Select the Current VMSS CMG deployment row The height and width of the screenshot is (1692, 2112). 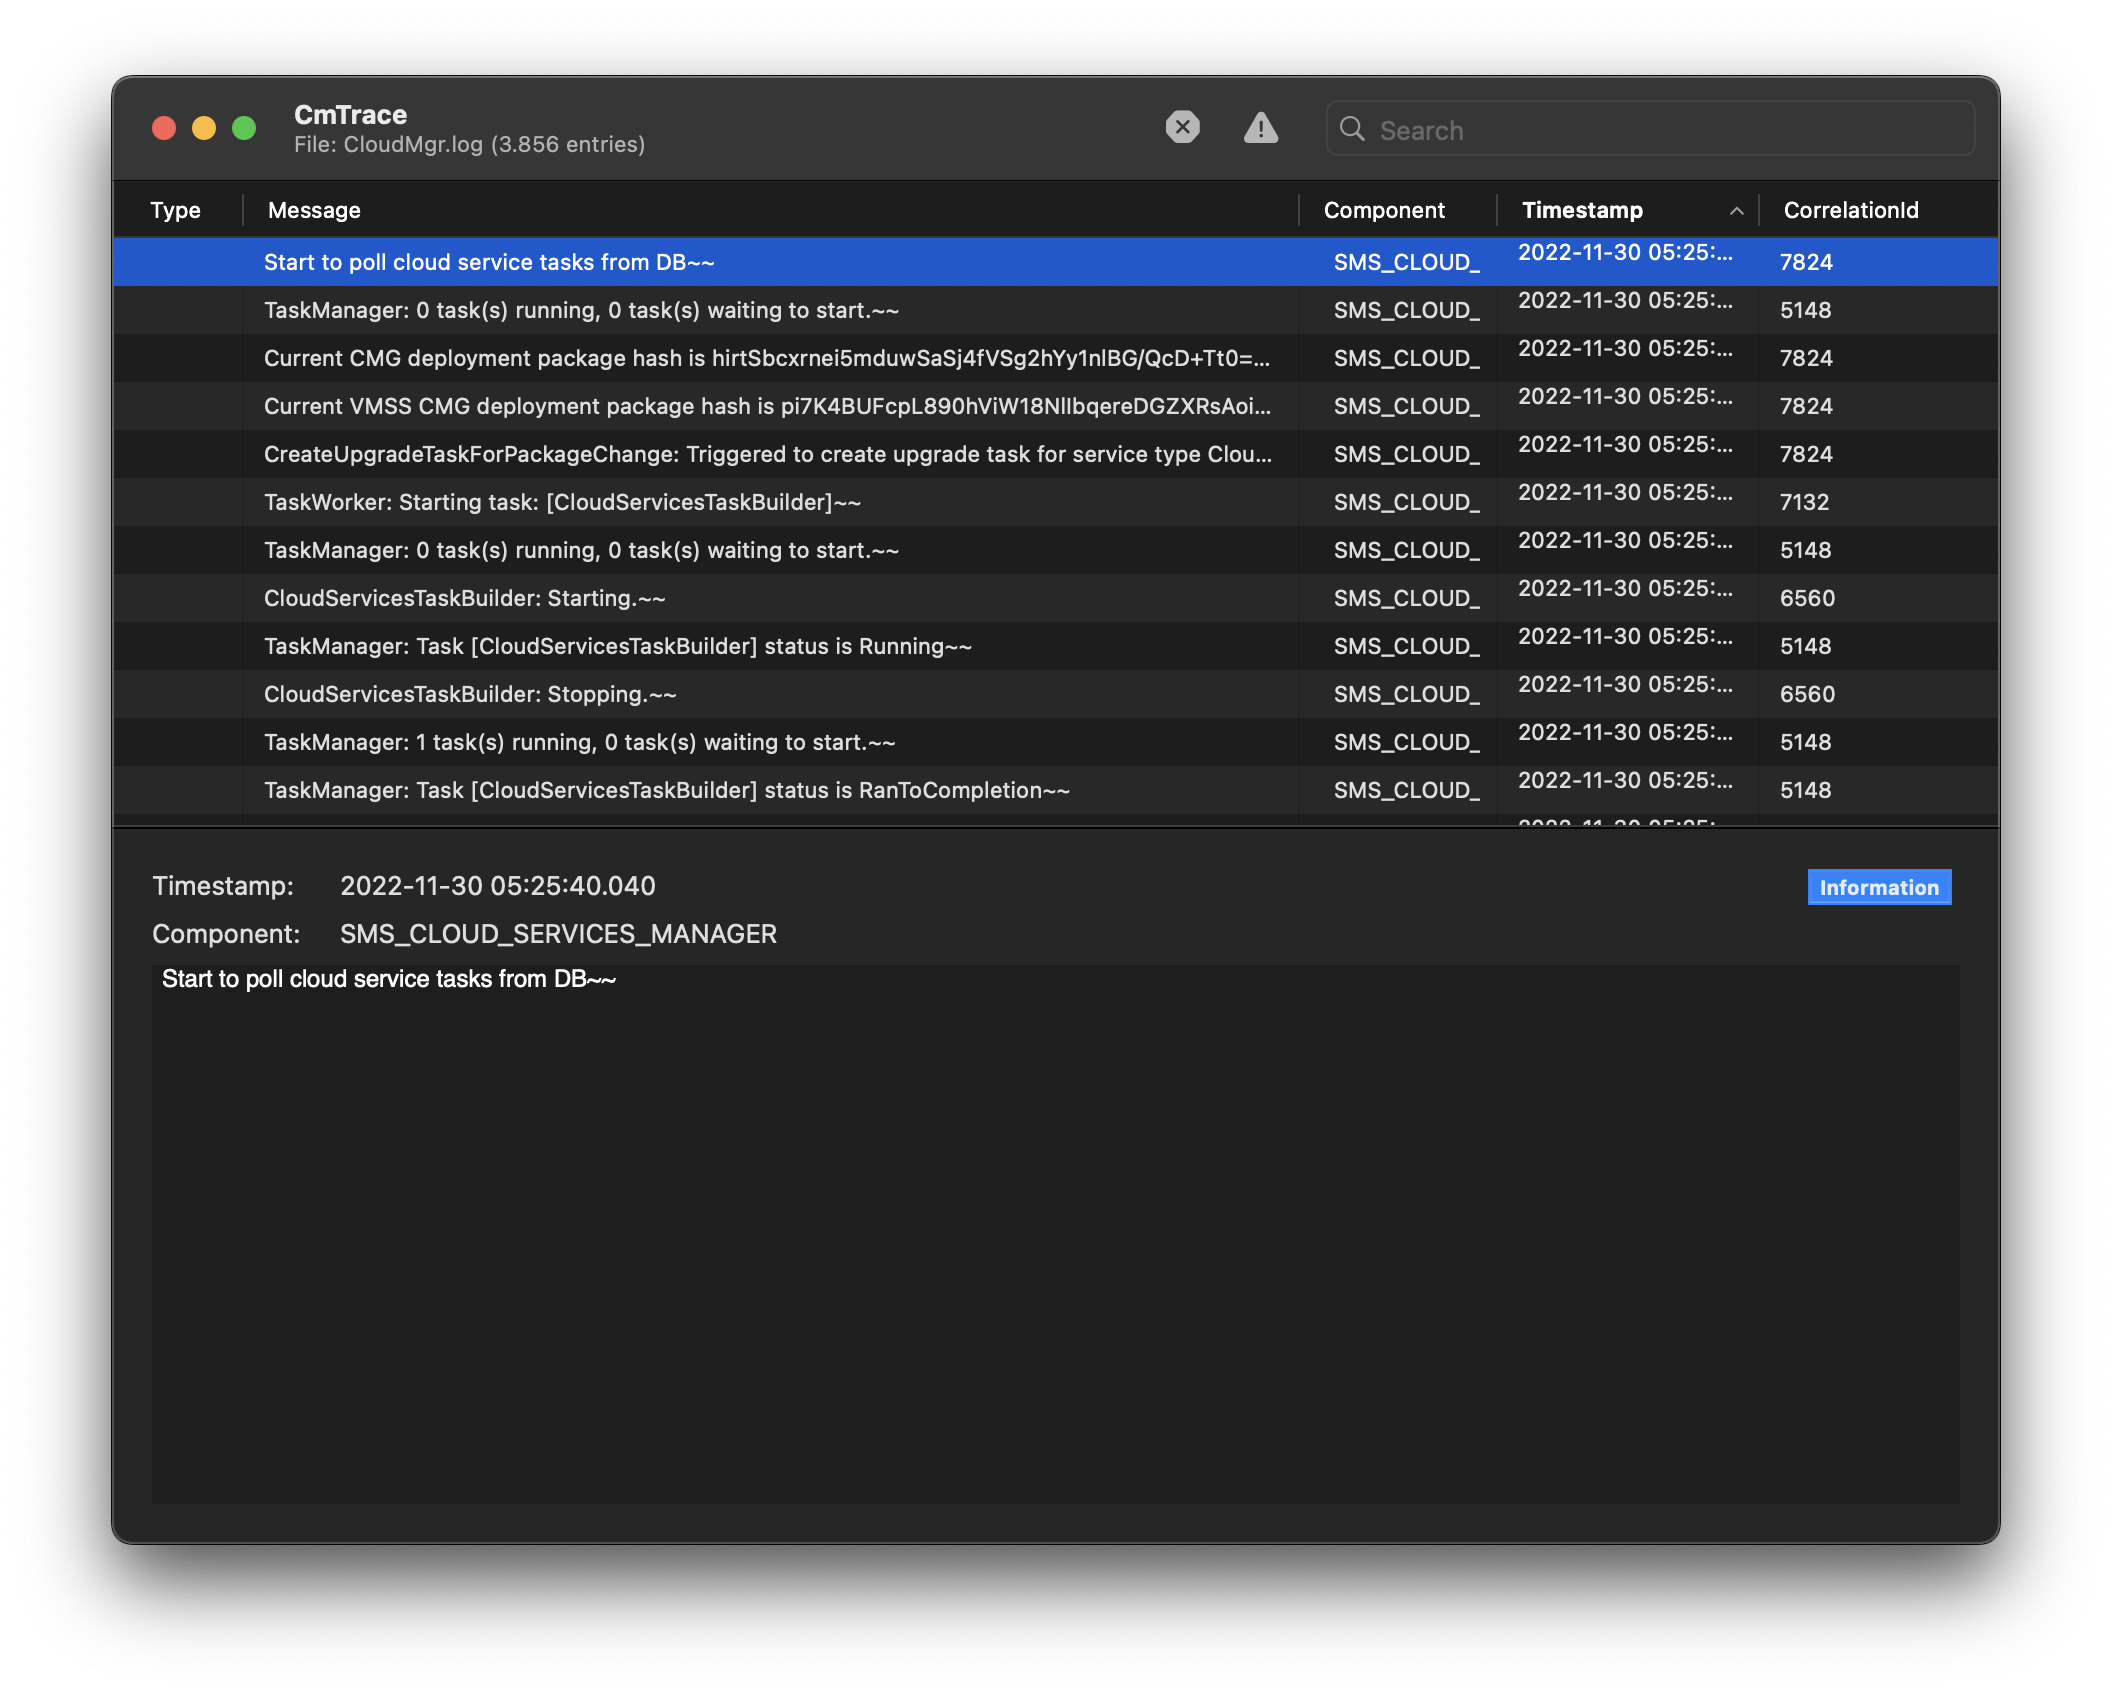(x=766, y=406)
